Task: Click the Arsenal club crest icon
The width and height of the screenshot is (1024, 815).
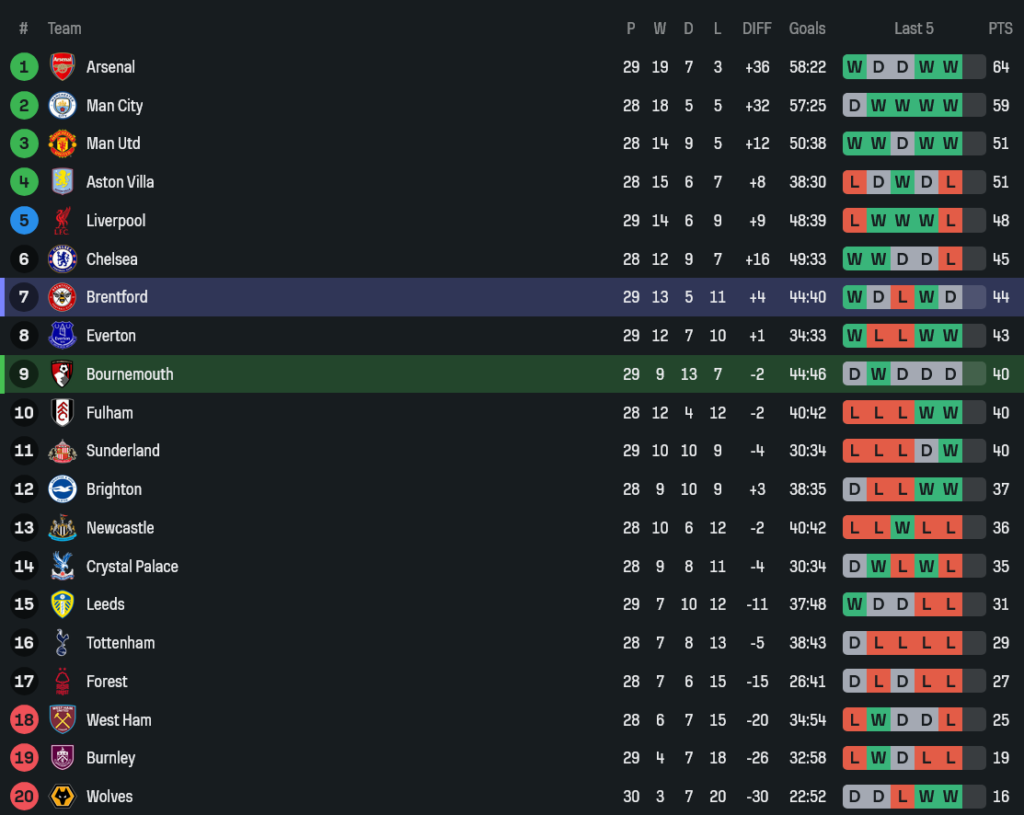Action: (x=62, y=67)
